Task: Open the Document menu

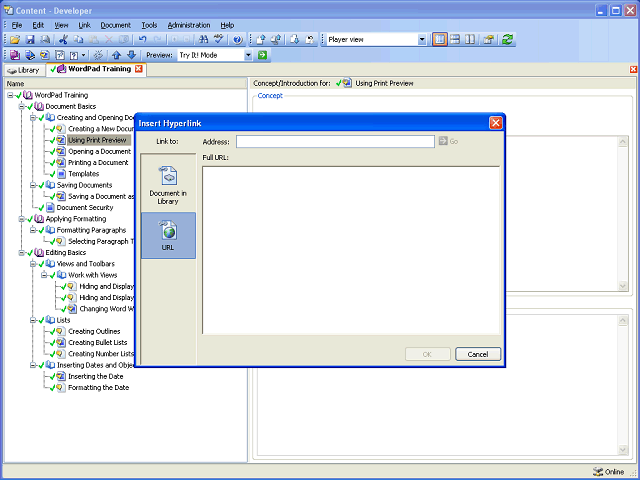Action: pos(116,25)
